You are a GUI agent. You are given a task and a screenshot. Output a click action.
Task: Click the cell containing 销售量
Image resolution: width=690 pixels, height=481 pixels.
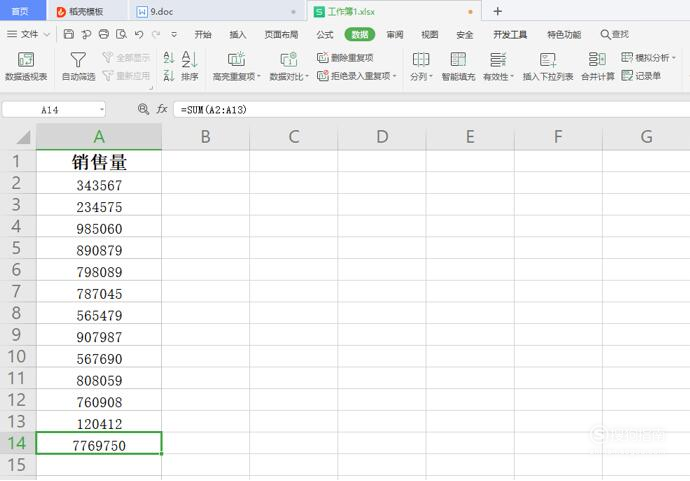click(99, 162)
